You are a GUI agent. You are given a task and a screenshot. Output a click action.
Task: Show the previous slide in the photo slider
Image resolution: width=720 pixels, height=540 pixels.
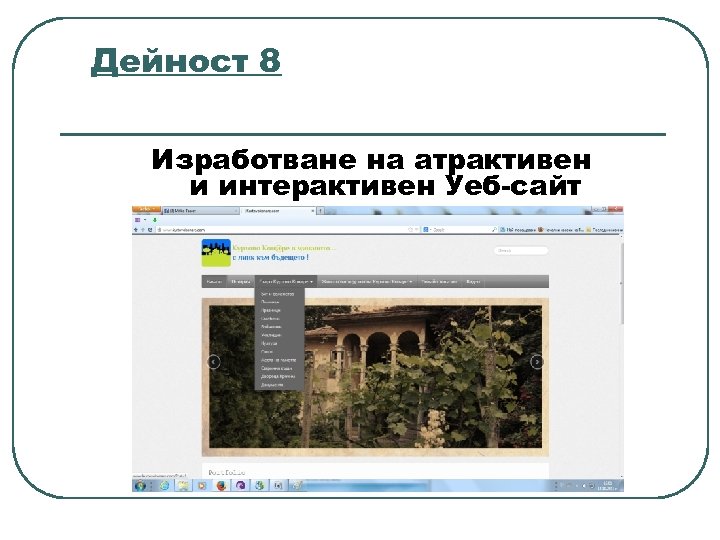click(x=214, y=362)
